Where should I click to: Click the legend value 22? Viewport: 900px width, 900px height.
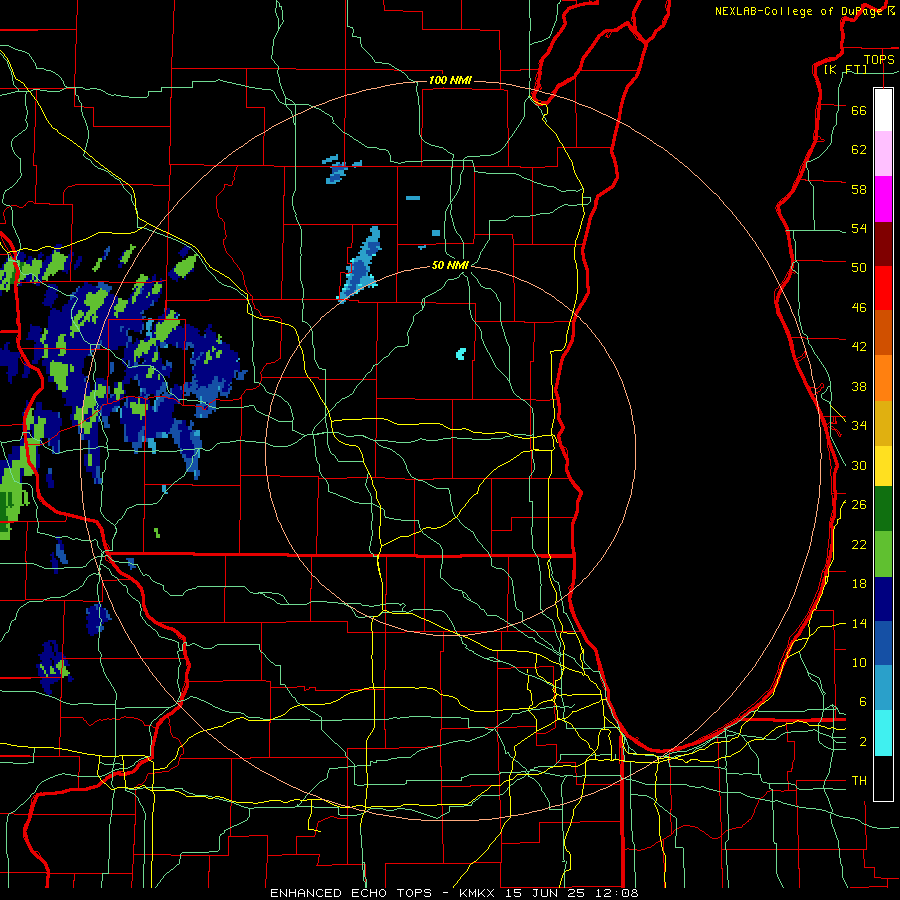click(x=859, y=544)
